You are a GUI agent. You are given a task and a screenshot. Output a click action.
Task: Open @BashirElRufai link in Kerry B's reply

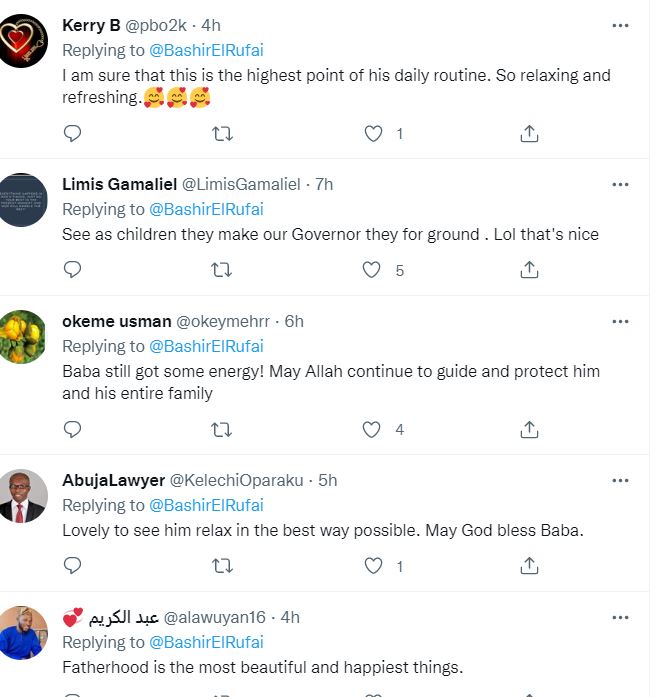coord(206,49)
